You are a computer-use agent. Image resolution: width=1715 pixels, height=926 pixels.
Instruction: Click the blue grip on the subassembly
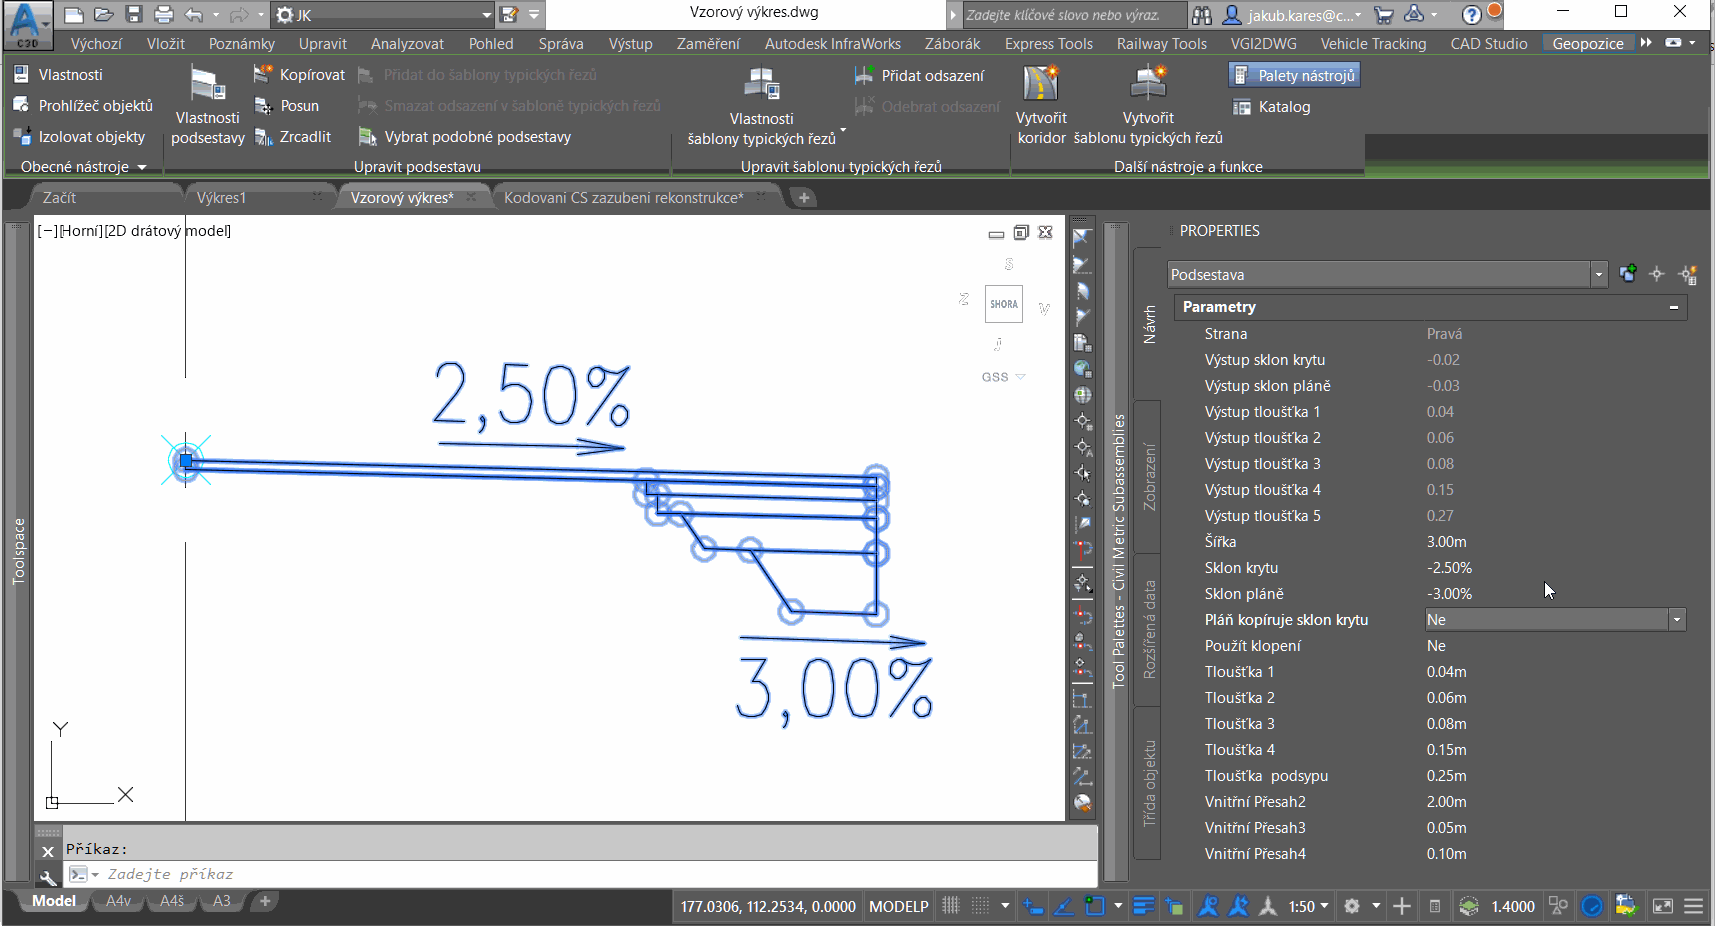(x=186, y=461)
